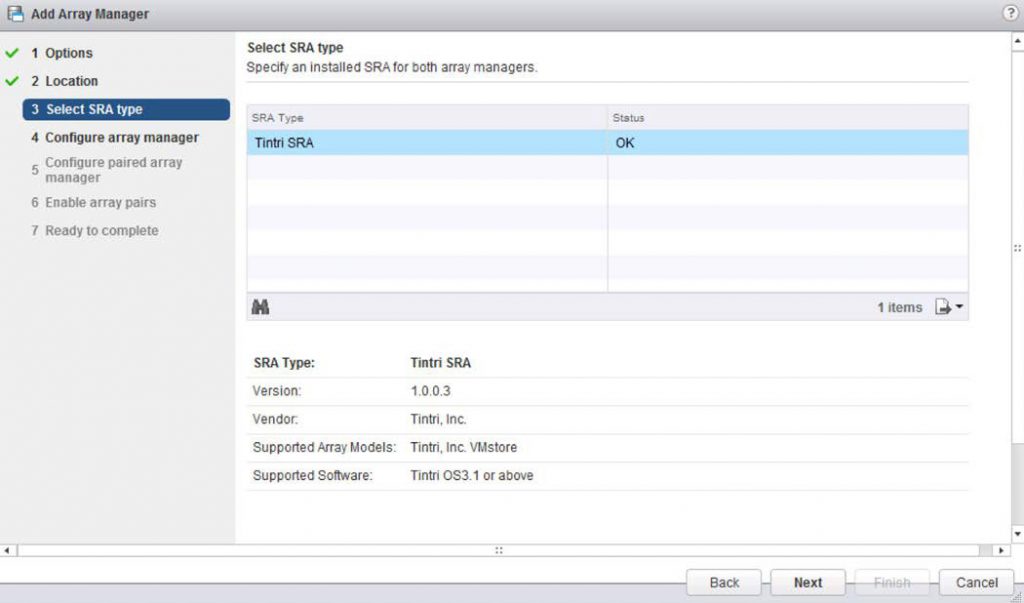Cancel the Add Array Manager wizard
The height and width of the screenshot is (603, 1024).
(x=976, y=582)
